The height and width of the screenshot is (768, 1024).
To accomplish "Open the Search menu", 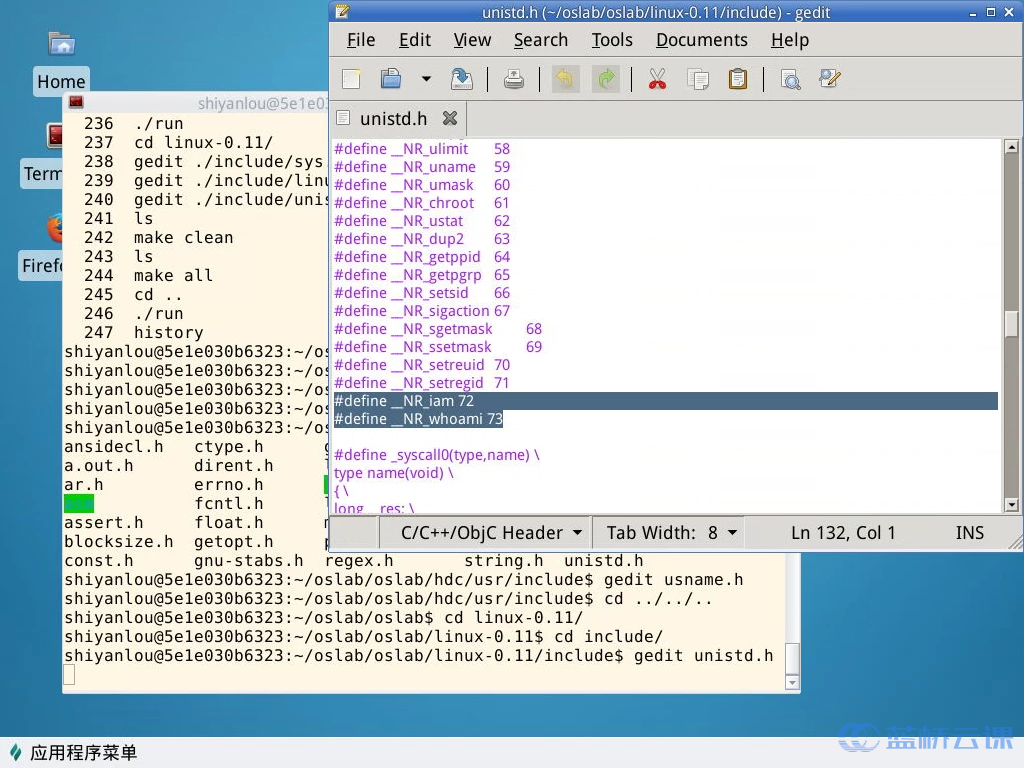I will (541, 40).
